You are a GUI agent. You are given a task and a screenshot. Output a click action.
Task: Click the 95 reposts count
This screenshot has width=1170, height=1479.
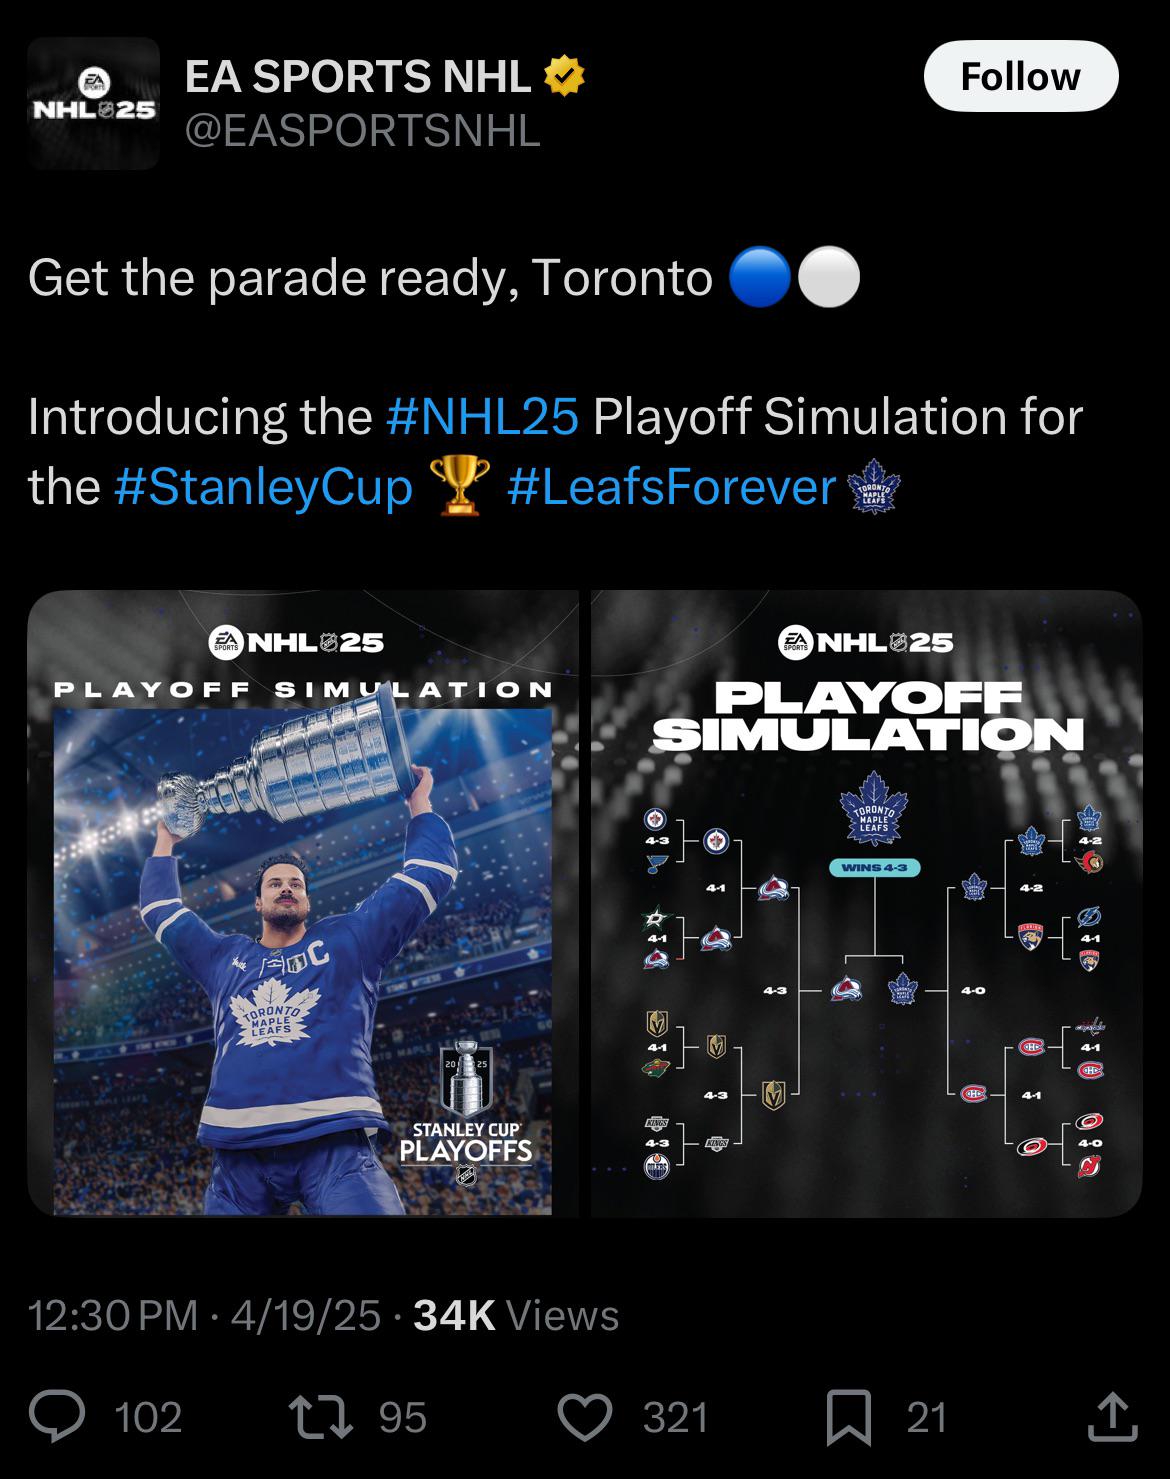(402, 1418)
